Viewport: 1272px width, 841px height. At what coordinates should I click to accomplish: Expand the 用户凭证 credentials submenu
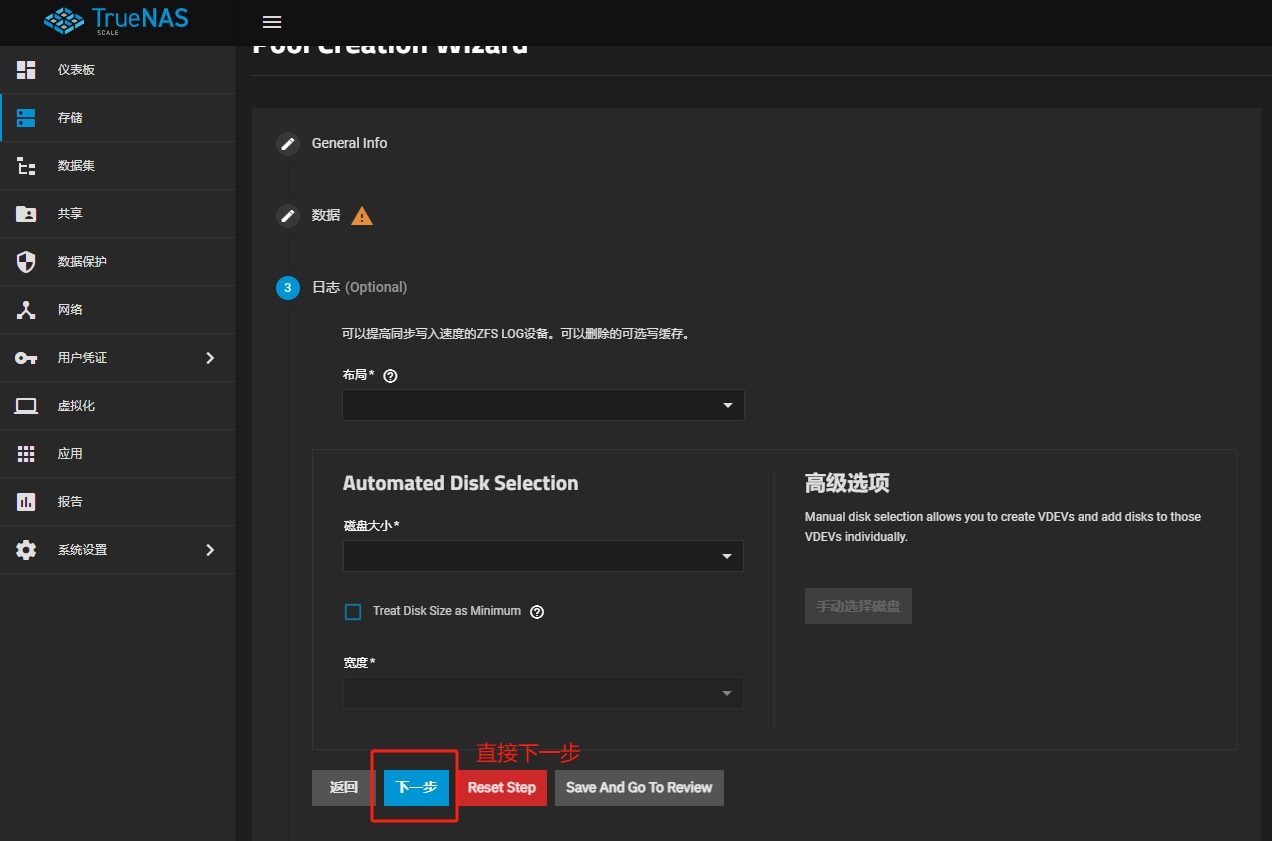tap(210, 358)
